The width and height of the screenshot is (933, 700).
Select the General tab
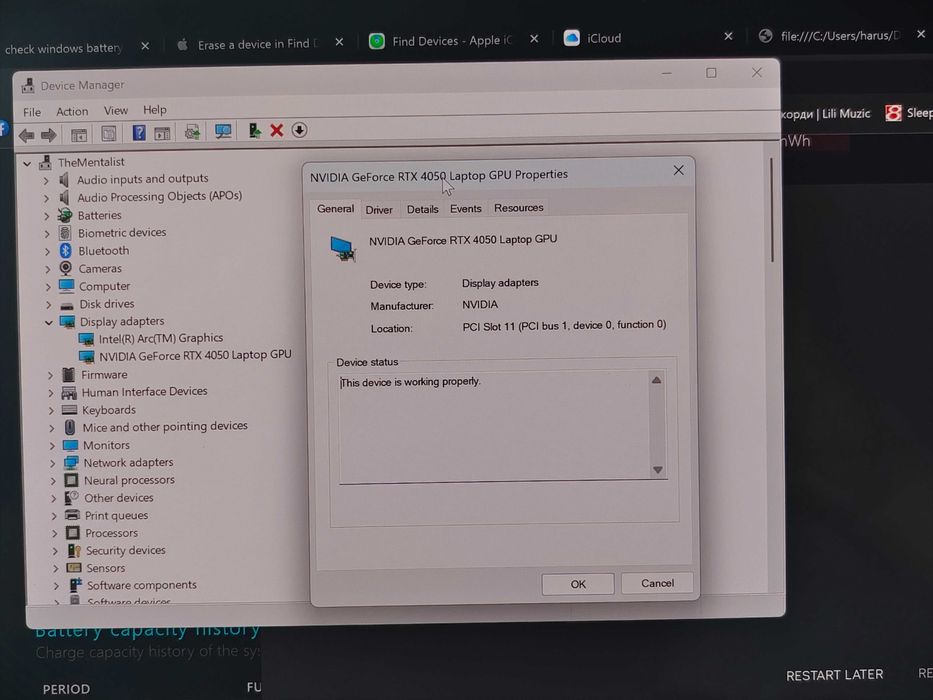(335, 209)
